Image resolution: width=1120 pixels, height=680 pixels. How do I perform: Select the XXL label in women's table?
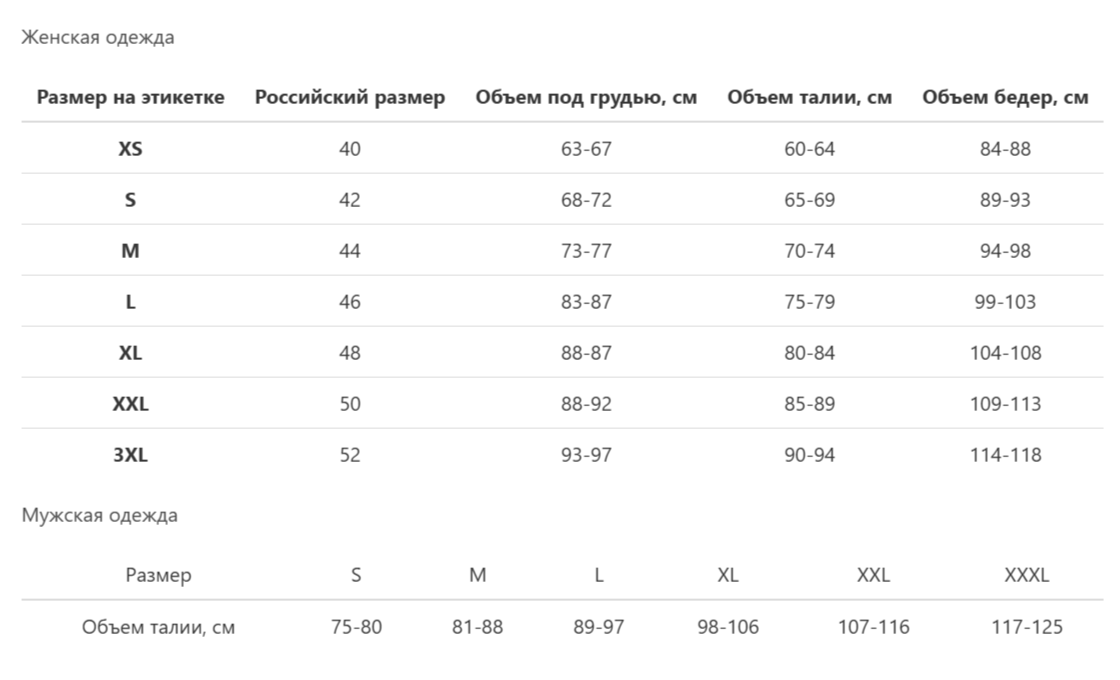tap(130, 404)
